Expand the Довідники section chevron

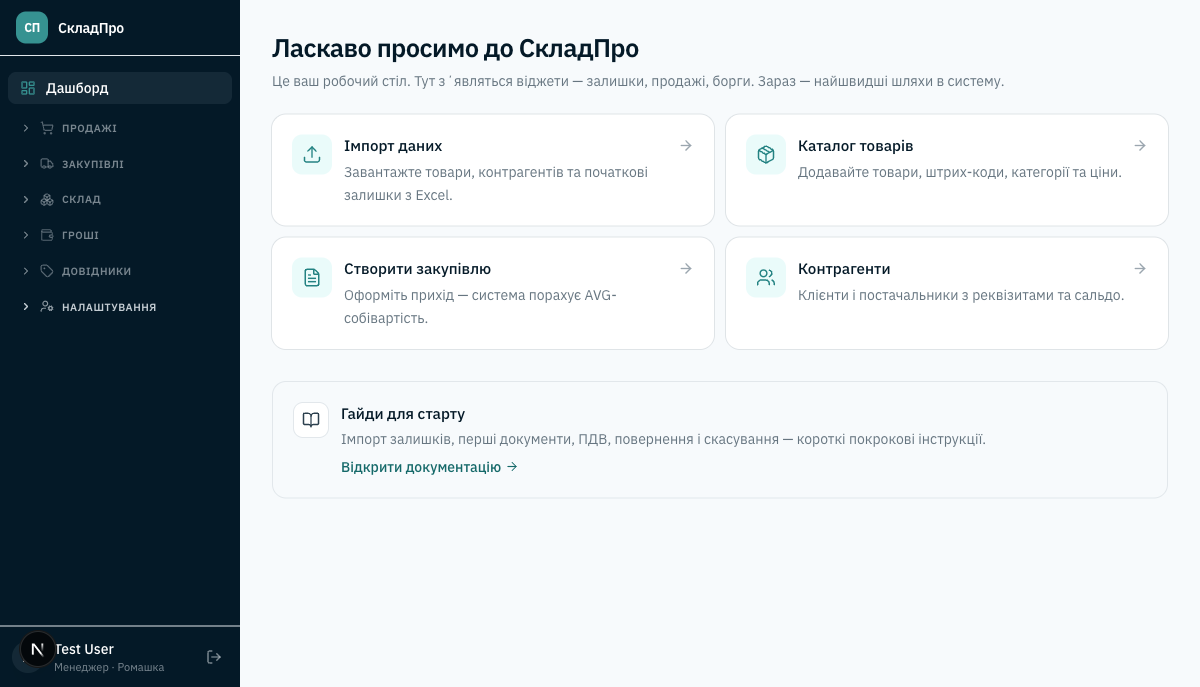(26, 271)
